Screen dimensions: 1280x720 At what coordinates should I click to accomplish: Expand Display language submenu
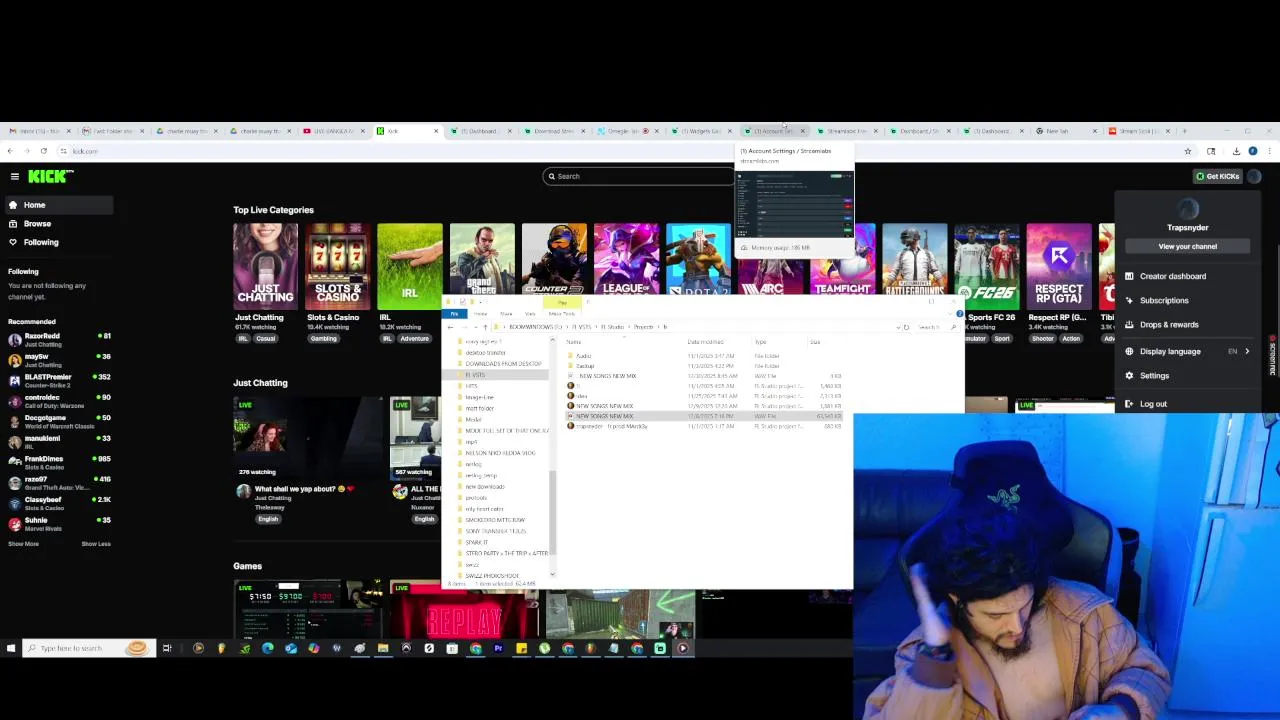tap(1187, 351)
